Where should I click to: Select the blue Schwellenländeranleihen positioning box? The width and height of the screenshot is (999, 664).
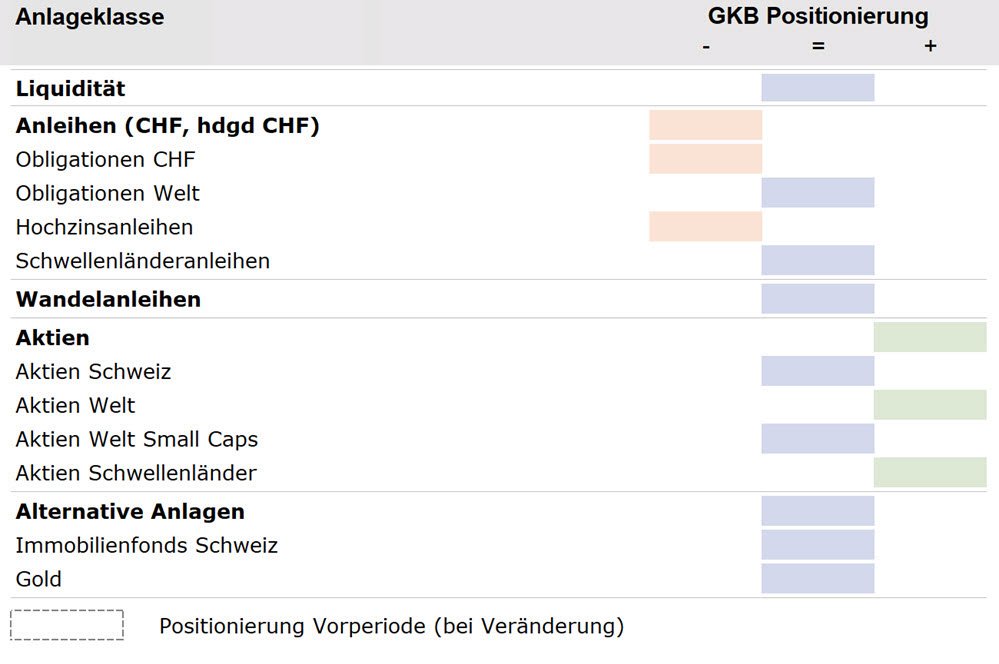coord(817,261)
